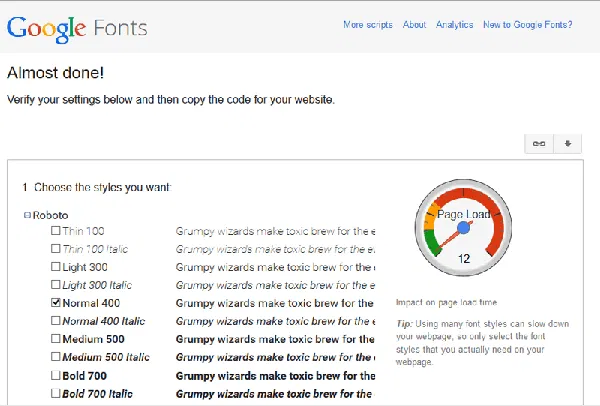The height and width of the screenshot is (406, 600).
Task: Enable the Thin 100 style checkbox
Action: (x=56, y=231)
